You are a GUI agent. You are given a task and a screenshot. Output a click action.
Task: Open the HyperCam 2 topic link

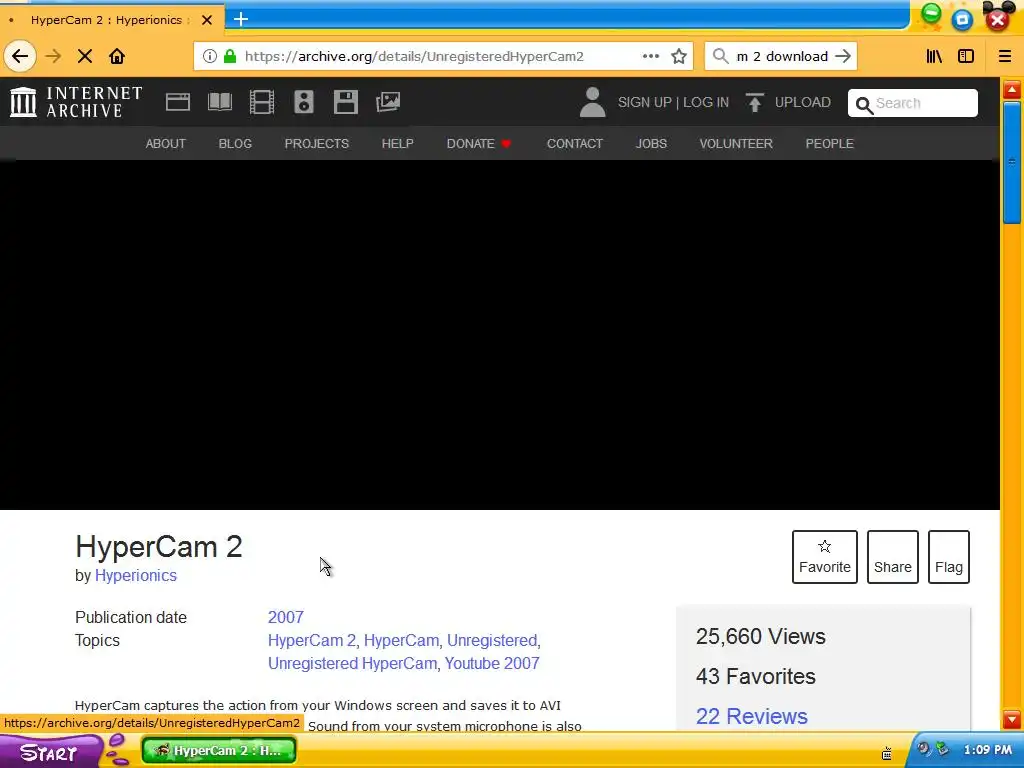pyautogui.click(x=312, y=641)
